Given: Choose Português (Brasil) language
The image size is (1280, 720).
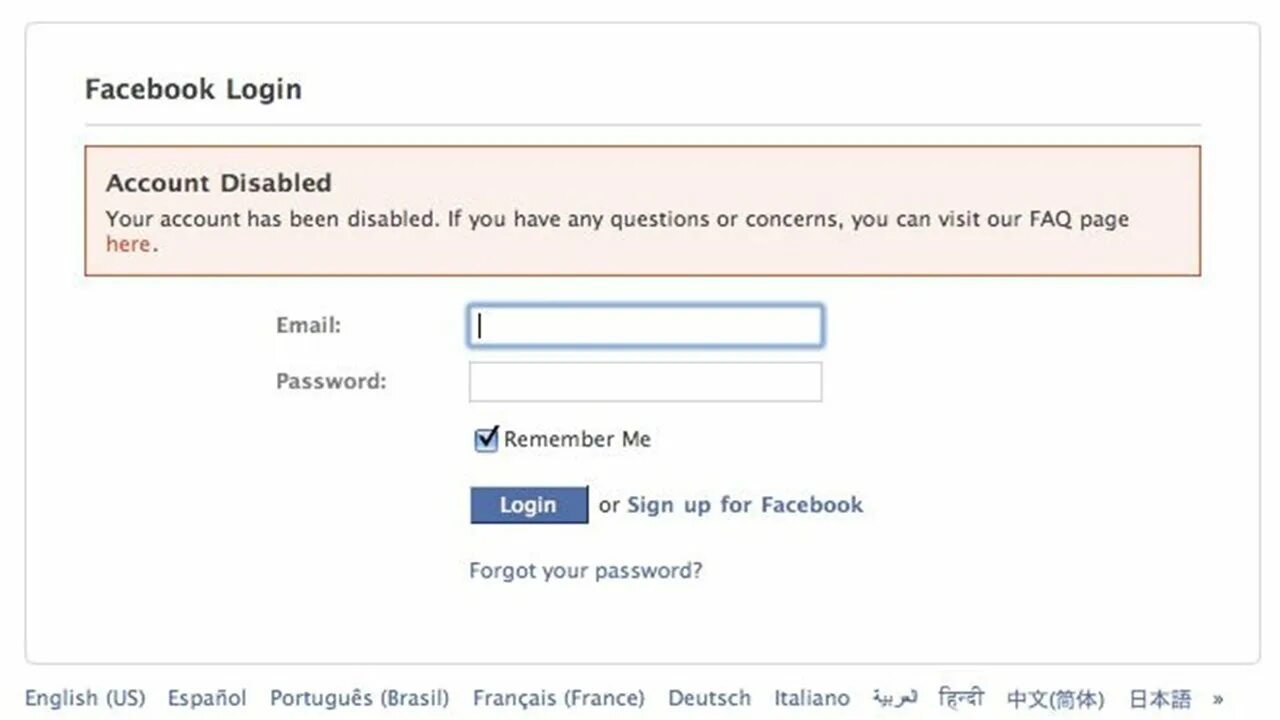Looking at the screenshot, I should click(x=360, y=698).
